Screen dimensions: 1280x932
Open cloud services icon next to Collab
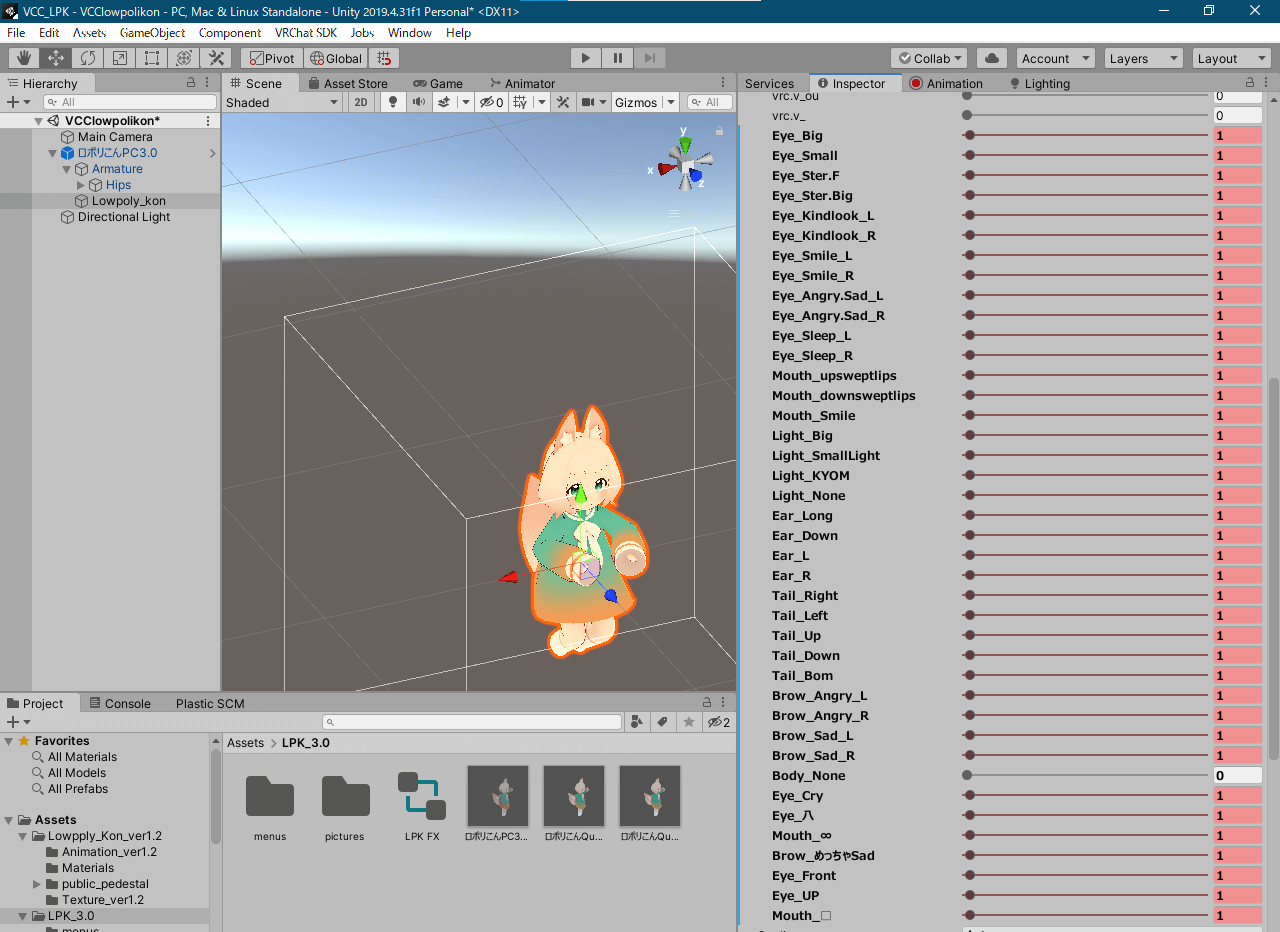coord(991,59)
